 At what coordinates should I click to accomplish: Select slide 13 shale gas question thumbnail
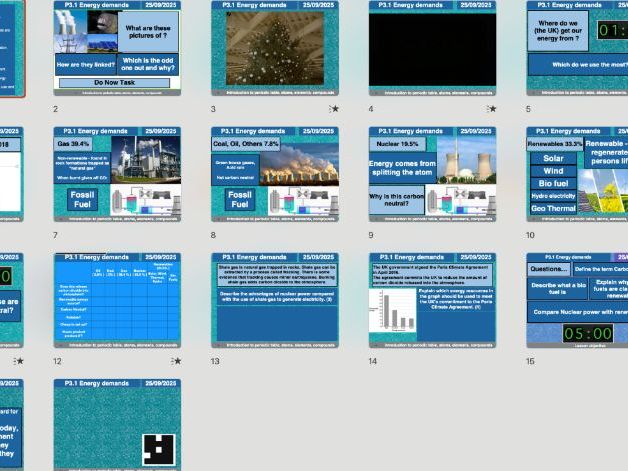pos(275,300)
